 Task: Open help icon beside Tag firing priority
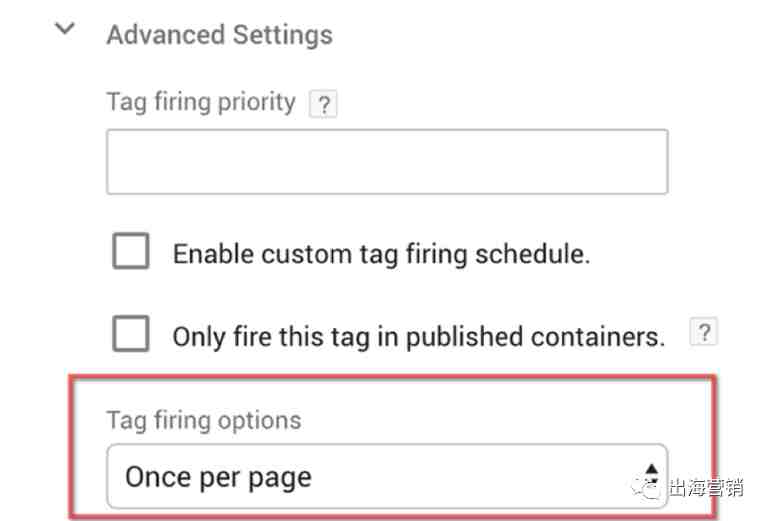tap(323, 105)
